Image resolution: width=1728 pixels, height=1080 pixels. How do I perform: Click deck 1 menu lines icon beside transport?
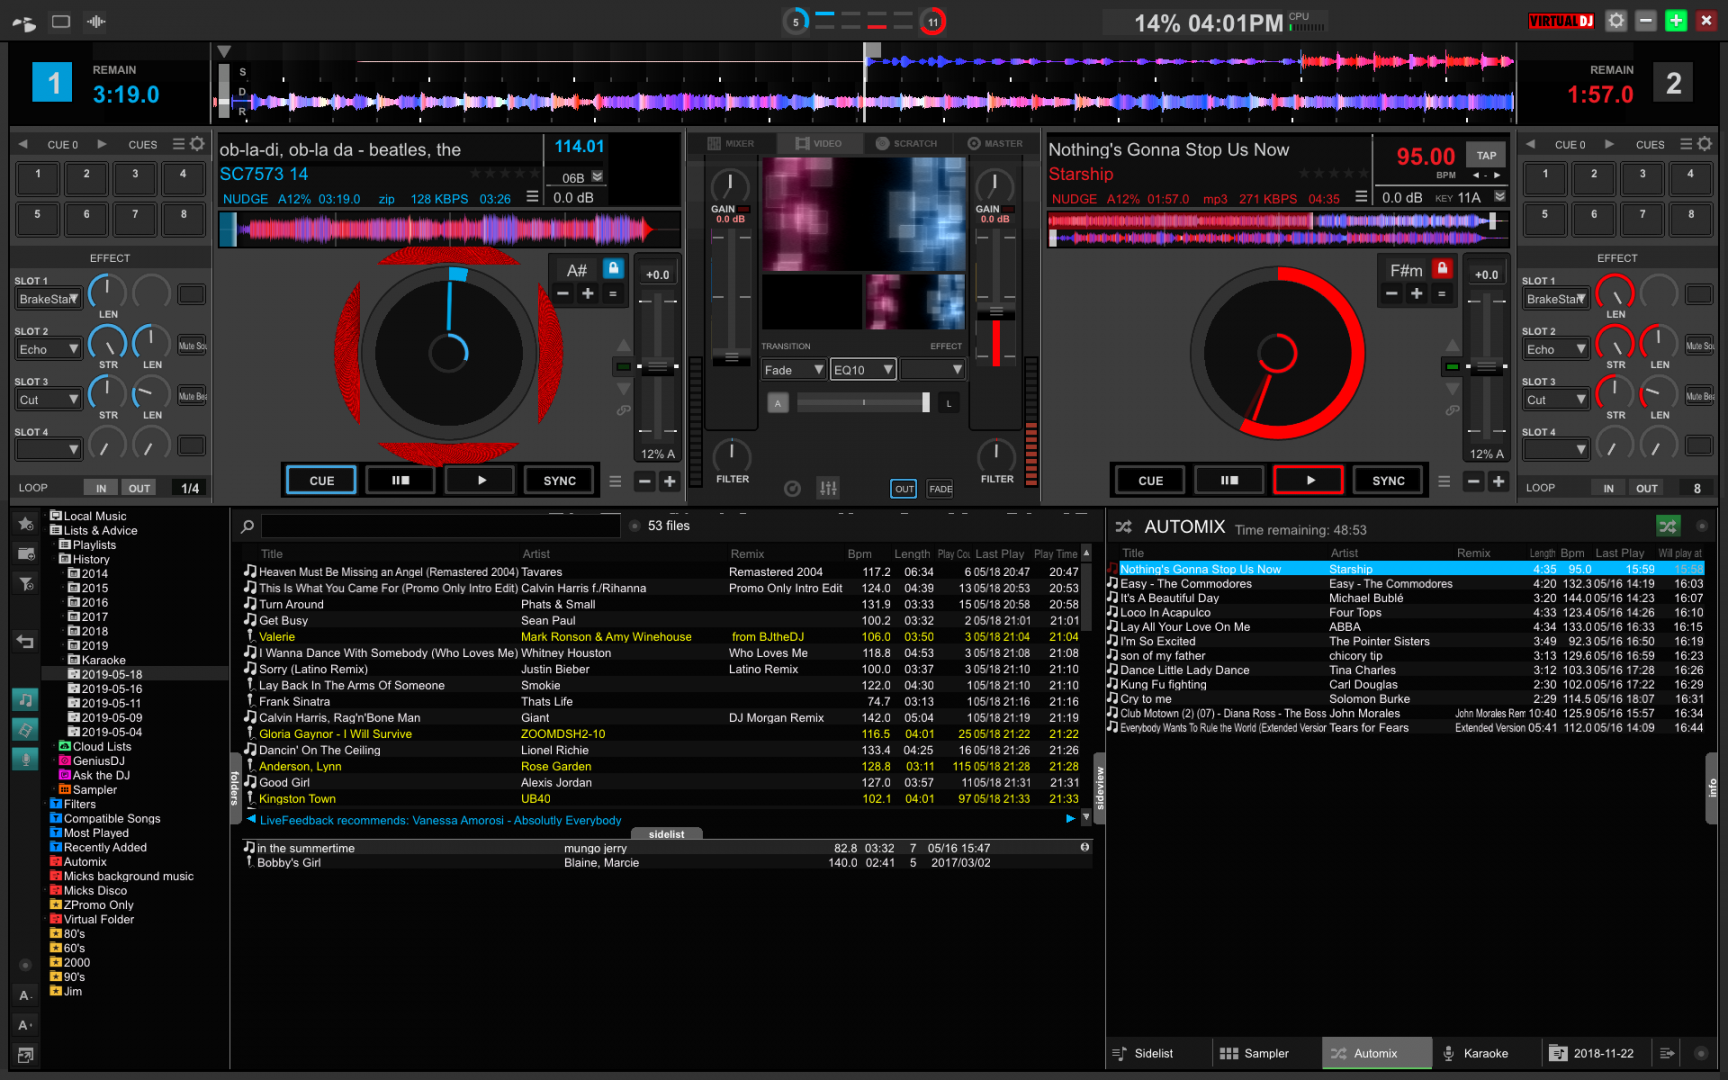coord(616,481)
